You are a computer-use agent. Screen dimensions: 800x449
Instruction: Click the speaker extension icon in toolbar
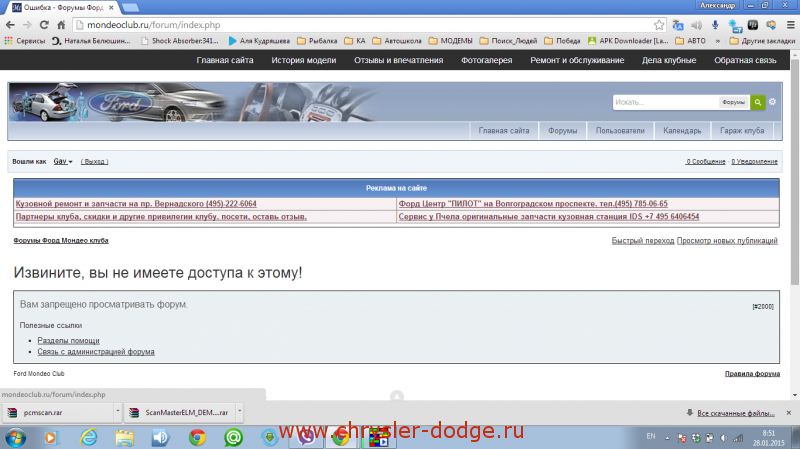click(696, 24)
